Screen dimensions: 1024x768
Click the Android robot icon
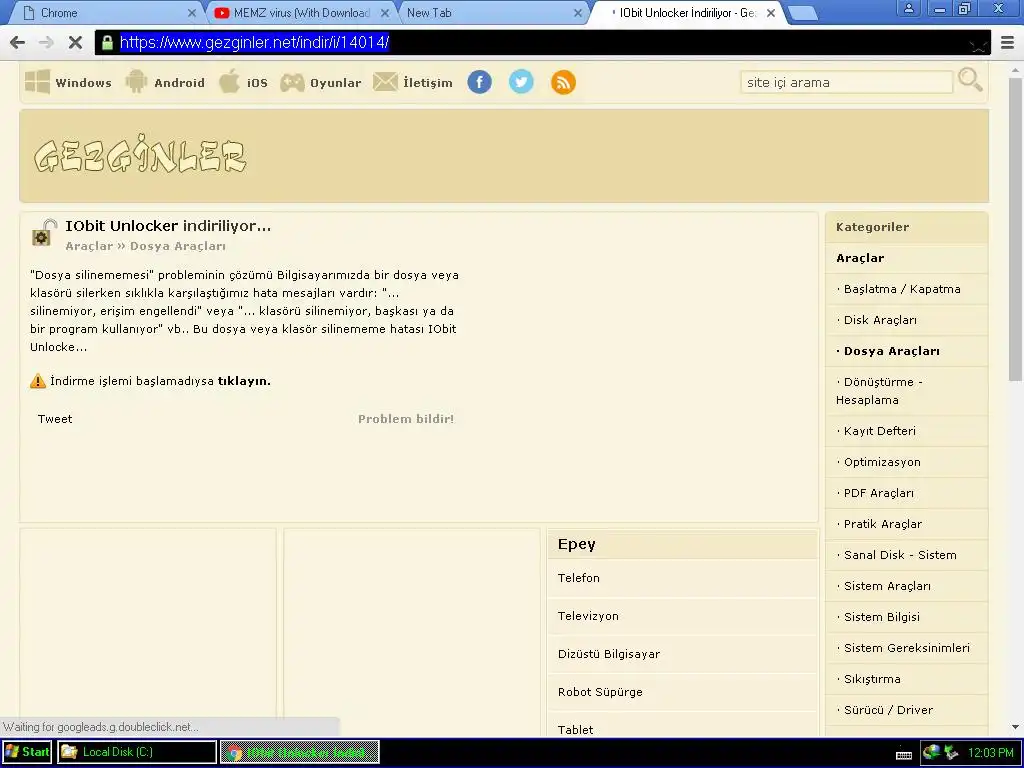(136, 82)
